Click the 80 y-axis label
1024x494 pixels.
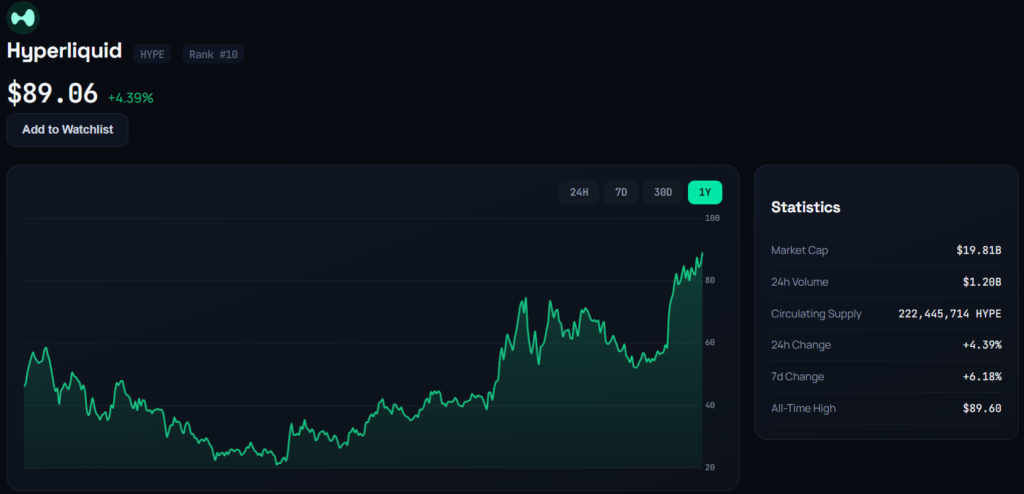[x=710, y=280]
